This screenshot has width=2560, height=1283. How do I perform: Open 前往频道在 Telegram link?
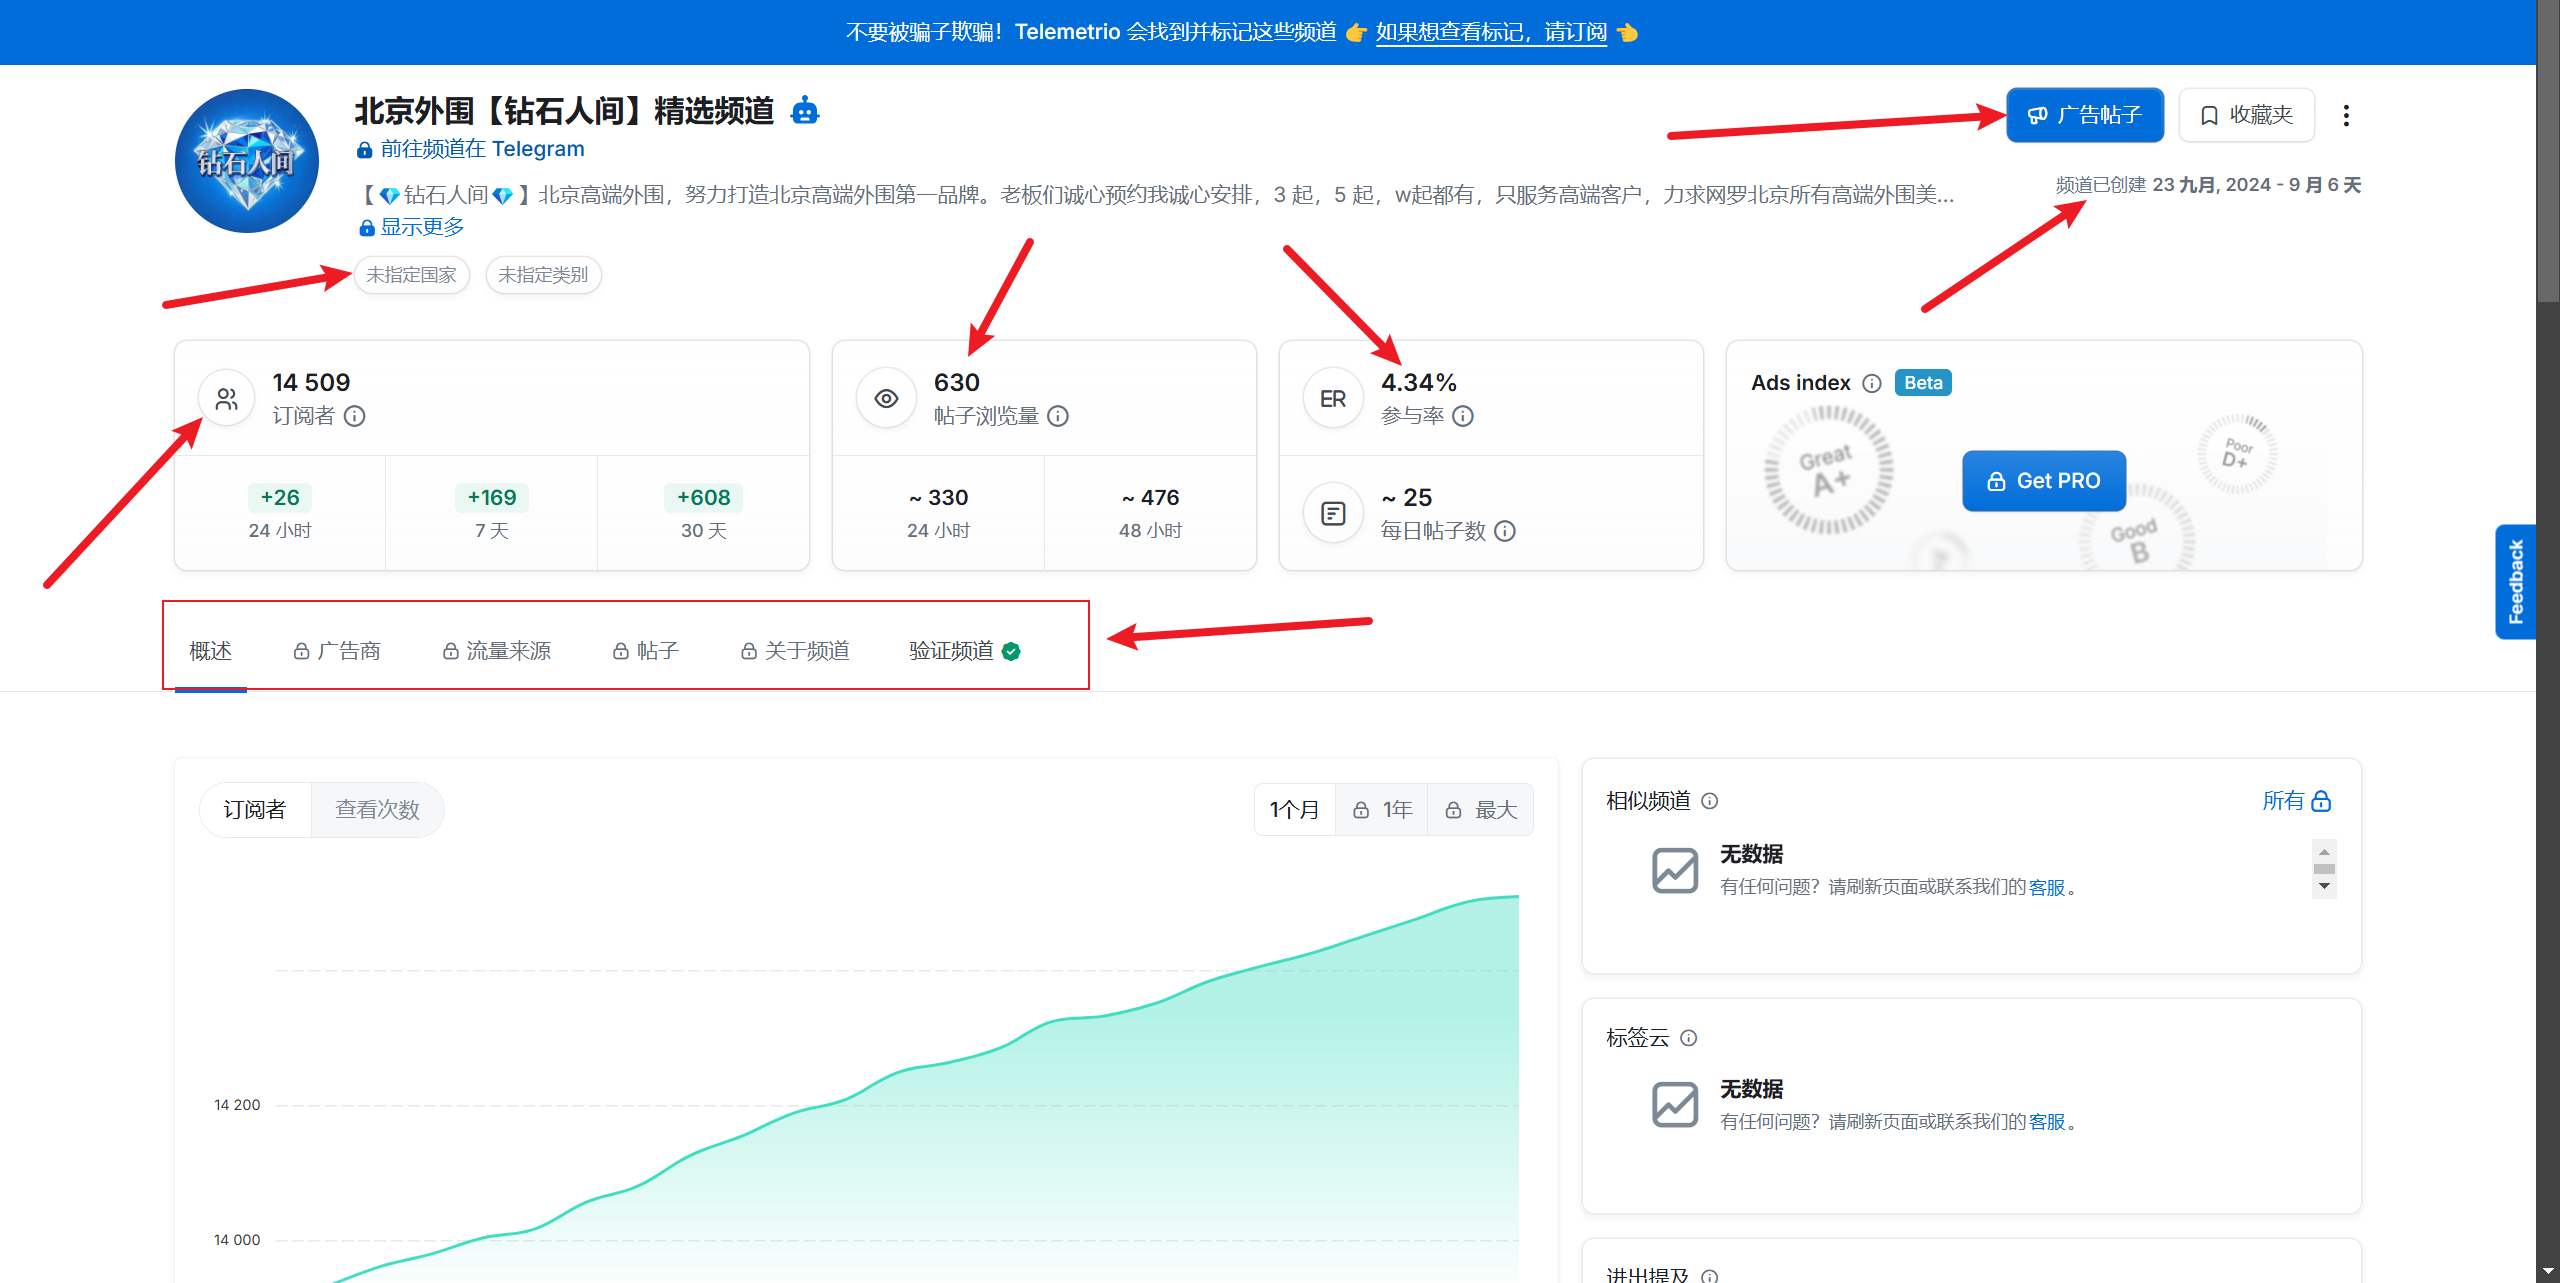pyautogui.click(x=470, y=149)
